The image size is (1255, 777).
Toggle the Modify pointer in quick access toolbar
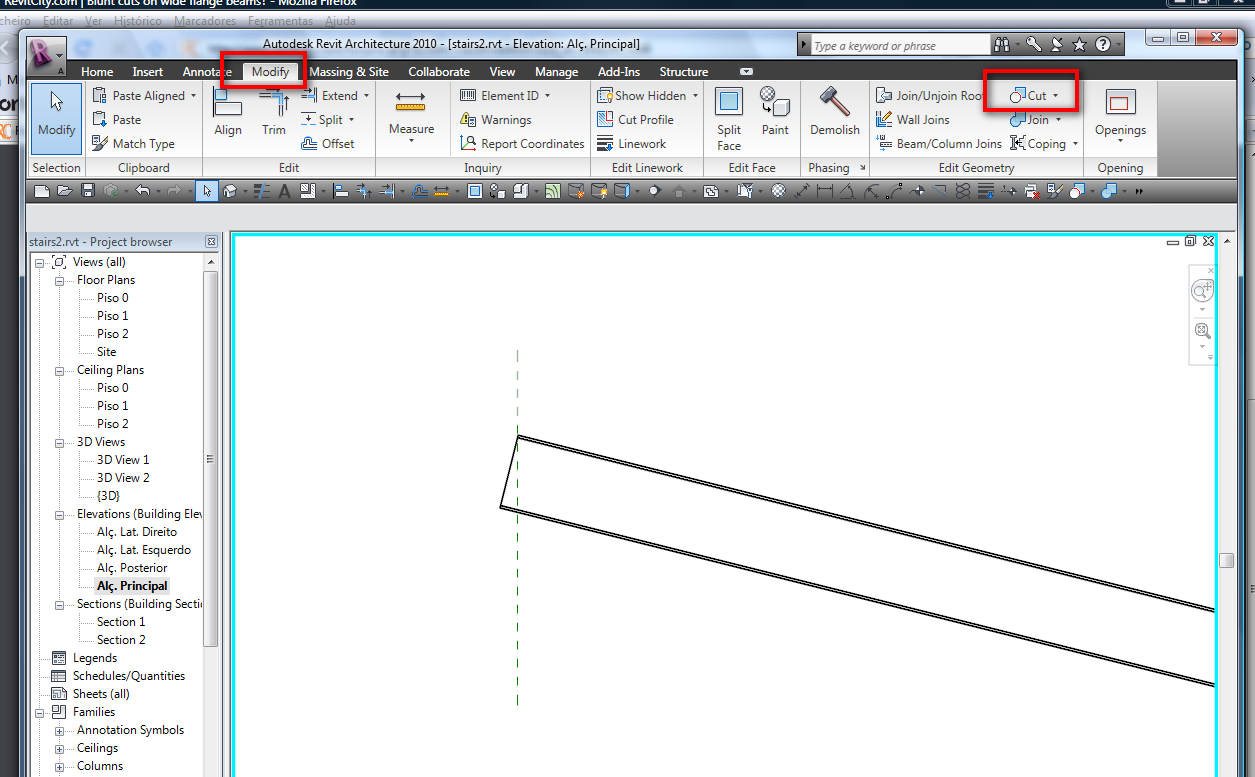pos(207,191)
